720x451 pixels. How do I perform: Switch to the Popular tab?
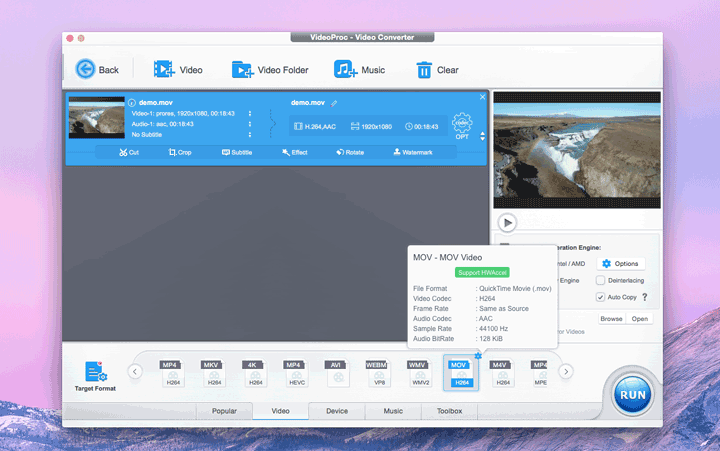point(224,411)
